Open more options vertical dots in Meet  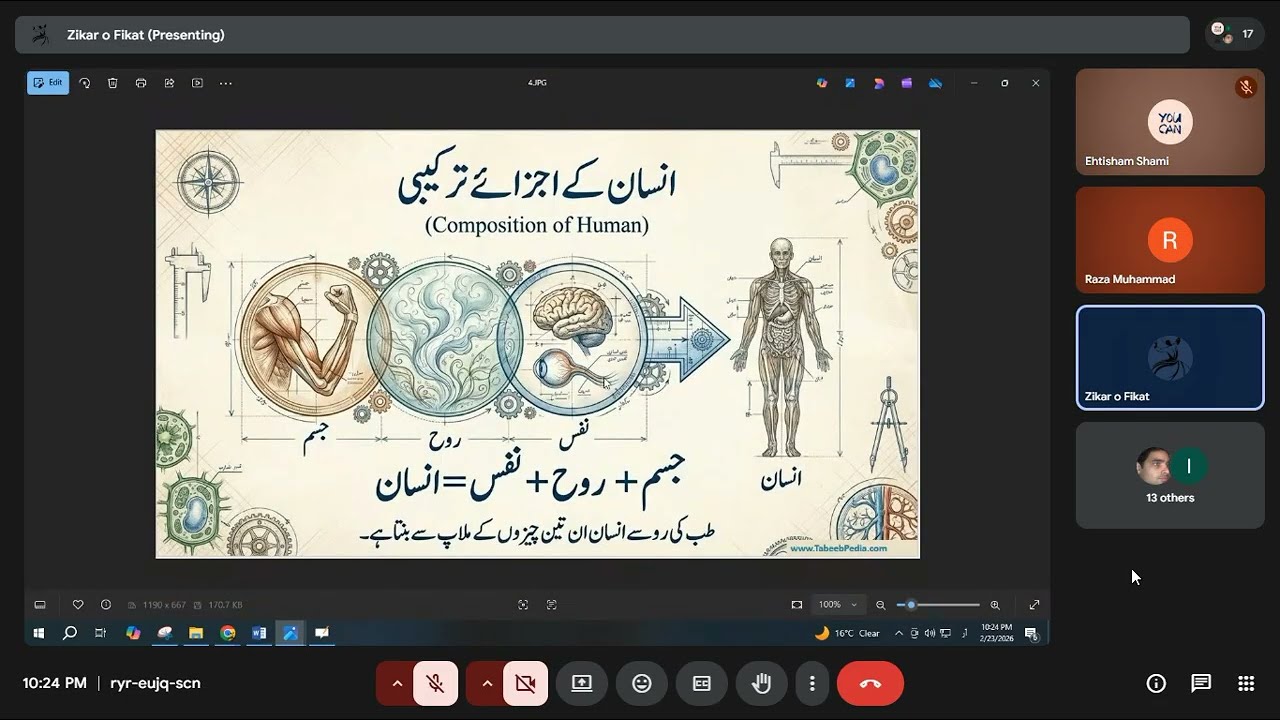click(812, 684)
